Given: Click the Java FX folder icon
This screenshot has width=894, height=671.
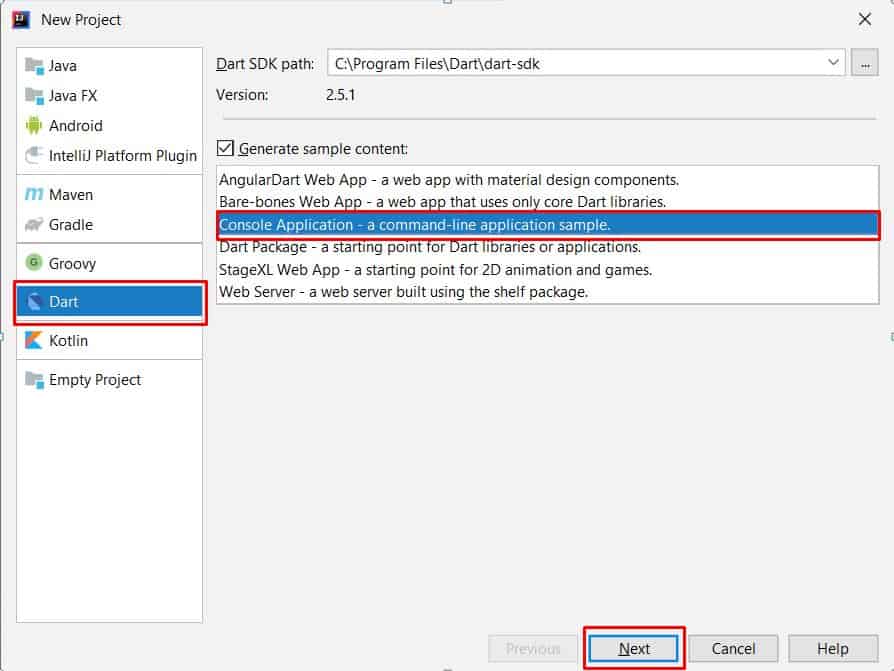Looking at the screenshot, I should 34,96.
